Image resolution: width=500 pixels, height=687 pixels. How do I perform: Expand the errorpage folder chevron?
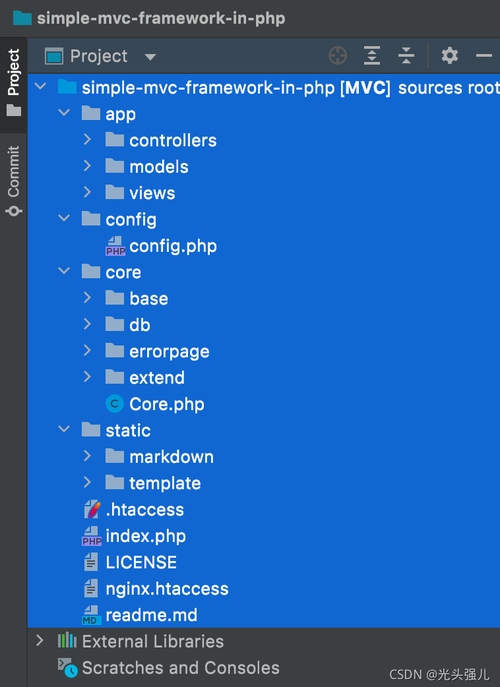coord(87,350)
